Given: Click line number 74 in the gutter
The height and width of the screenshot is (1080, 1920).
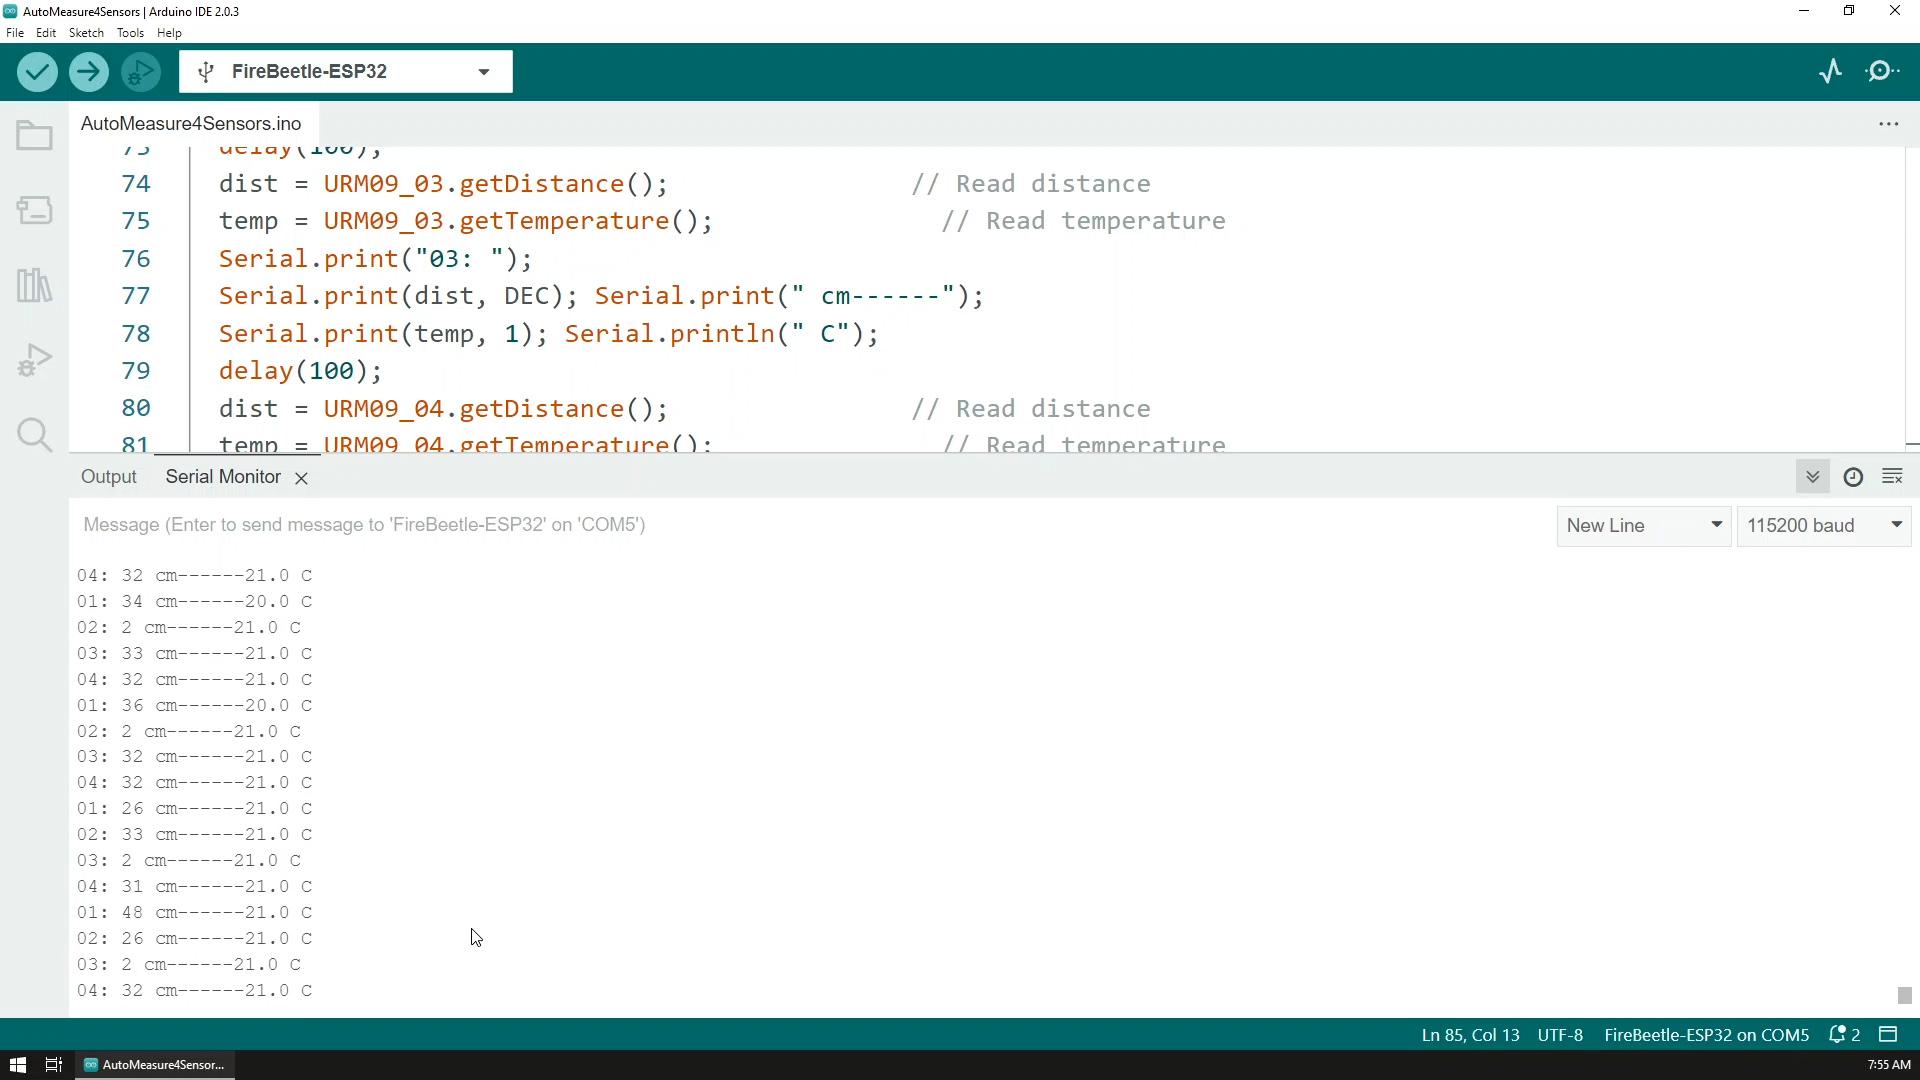Looking at the screenshot, I should 136,184.
